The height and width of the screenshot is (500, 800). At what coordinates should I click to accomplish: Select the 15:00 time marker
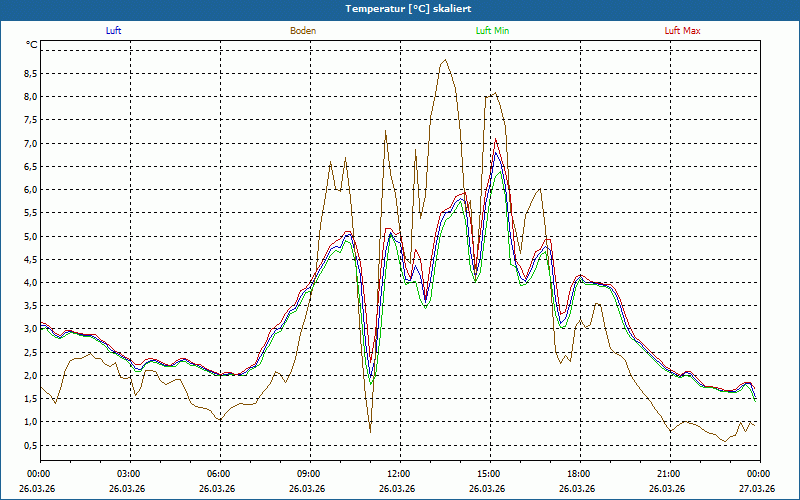point(489,474)
